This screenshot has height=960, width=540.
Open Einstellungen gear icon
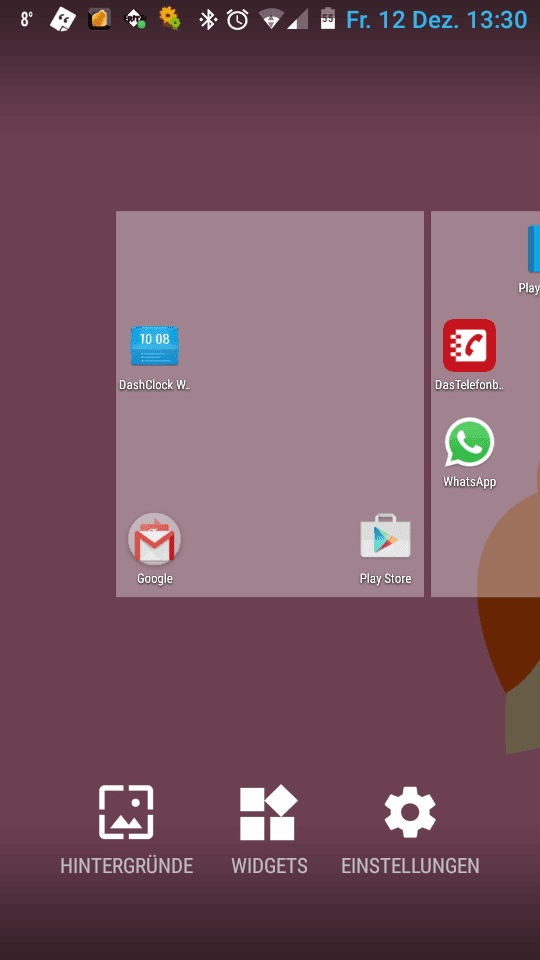point(410,812)
